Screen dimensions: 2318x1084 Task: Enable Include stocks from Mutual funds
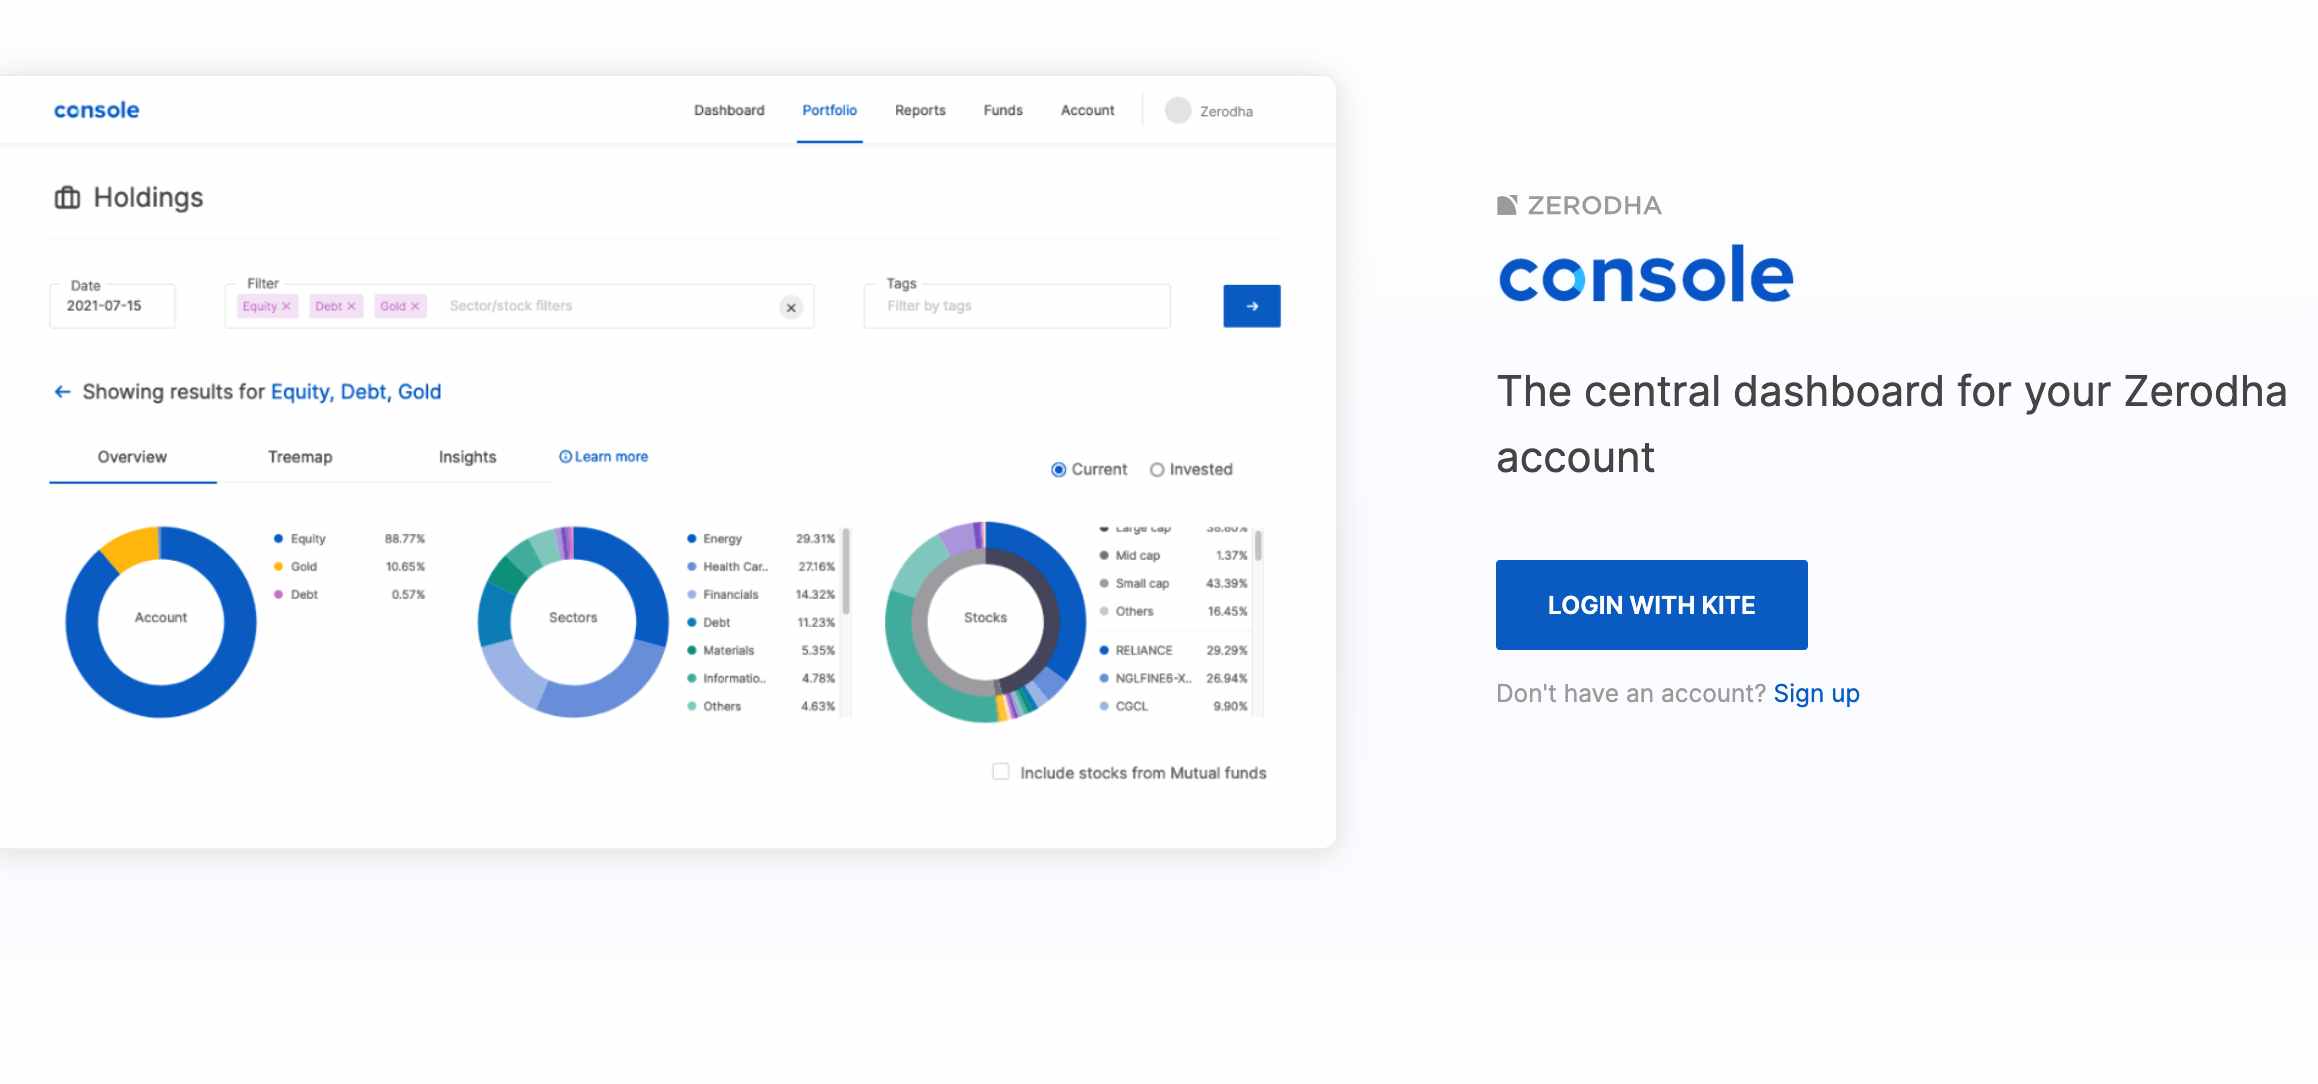(x=1001, y=770)
